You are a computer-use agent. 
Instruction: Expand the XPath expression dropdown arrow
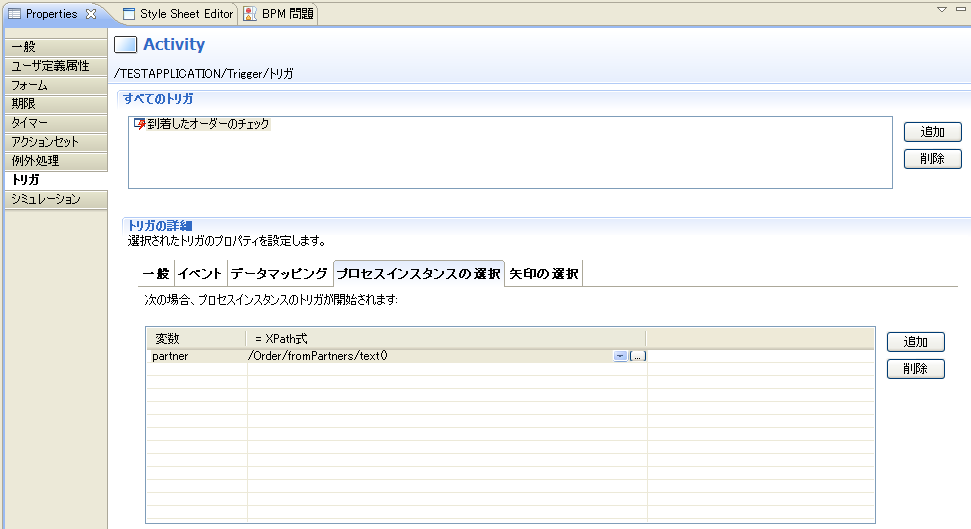620,356
